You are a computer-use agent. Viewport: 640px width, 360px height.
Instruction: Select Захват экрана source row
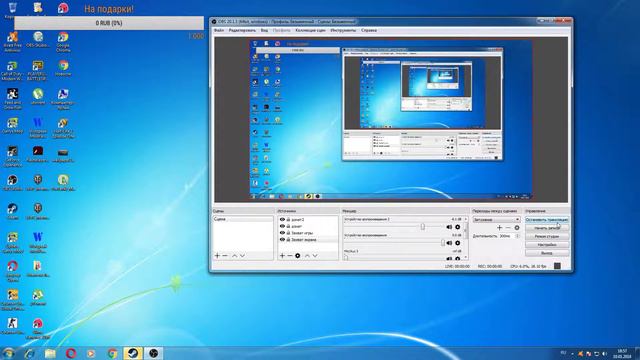(x=308, y=240)
